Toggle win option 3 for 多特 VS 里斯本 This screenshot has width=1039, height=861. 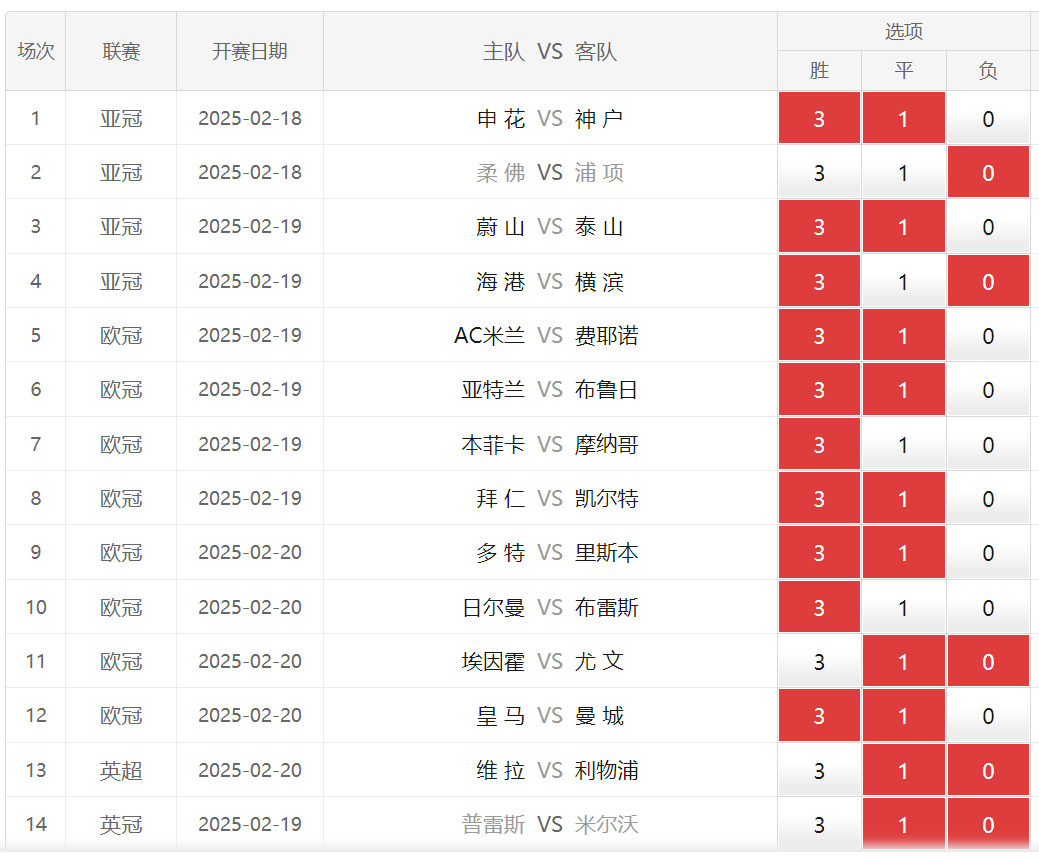(819, 553)
